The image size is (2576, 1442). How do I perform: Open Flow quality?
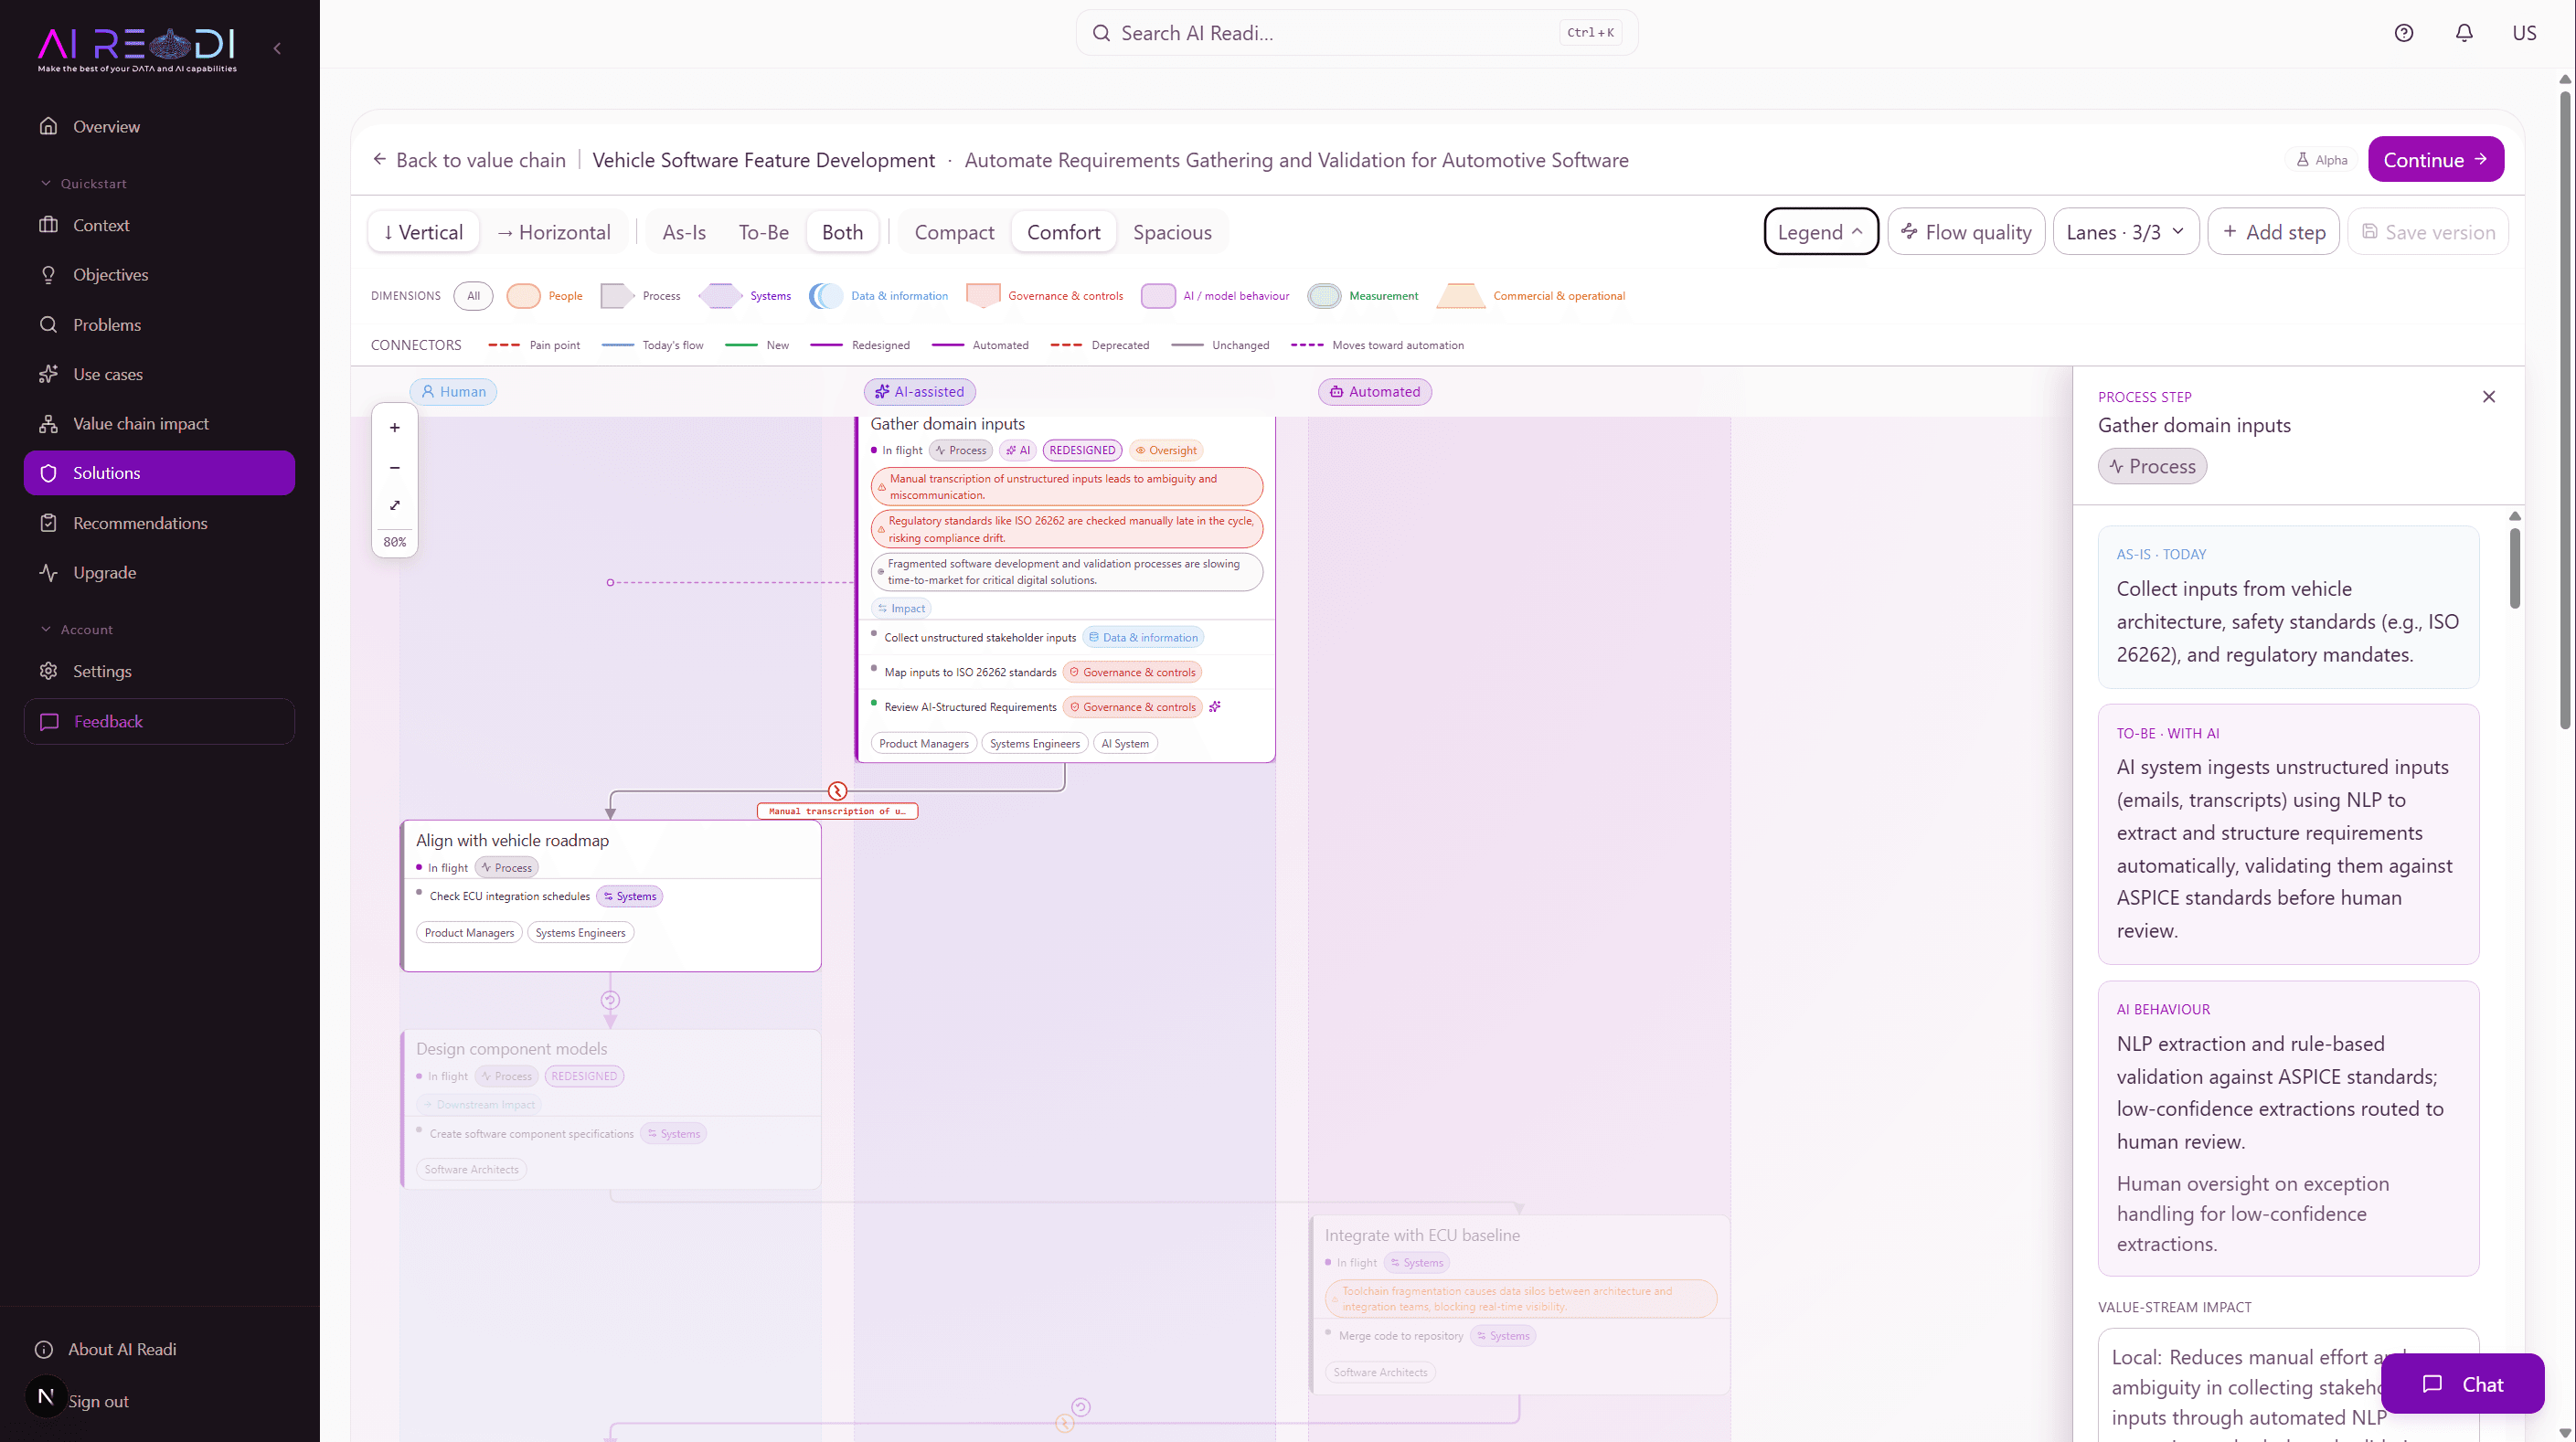tap(1965, 232)
